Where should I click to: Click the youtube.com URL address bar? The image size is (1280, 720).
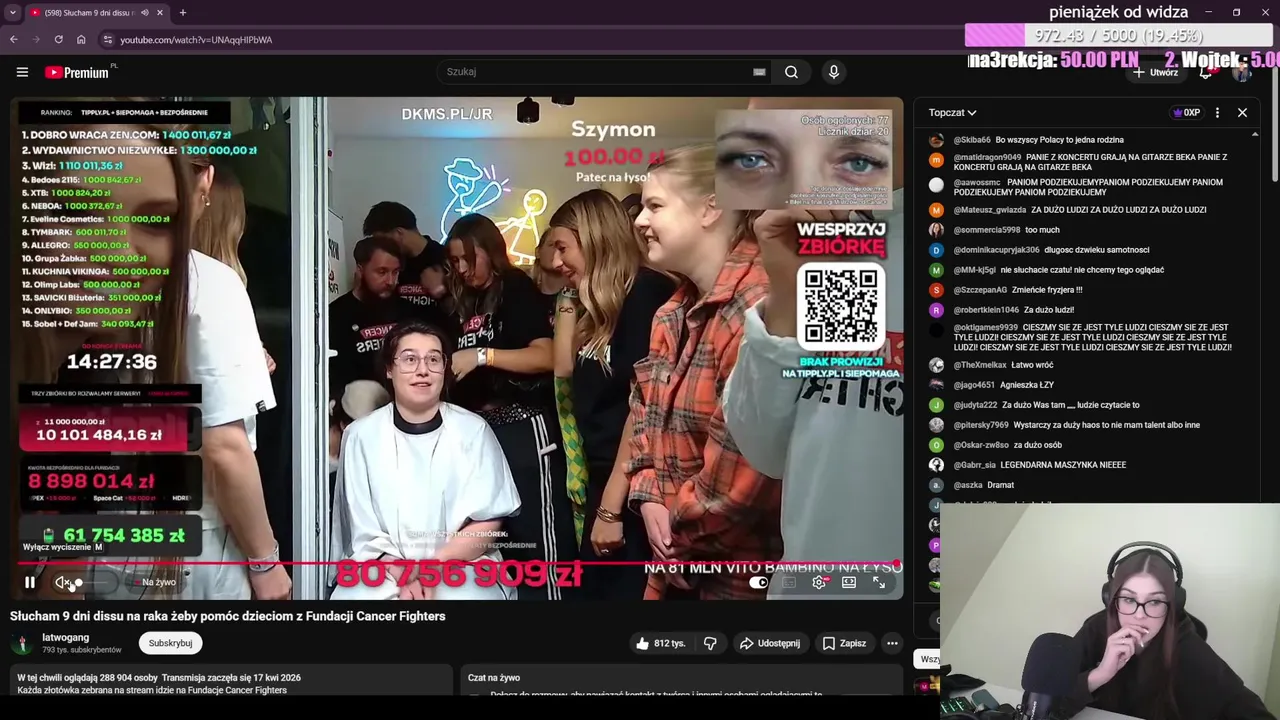(196, 40)
